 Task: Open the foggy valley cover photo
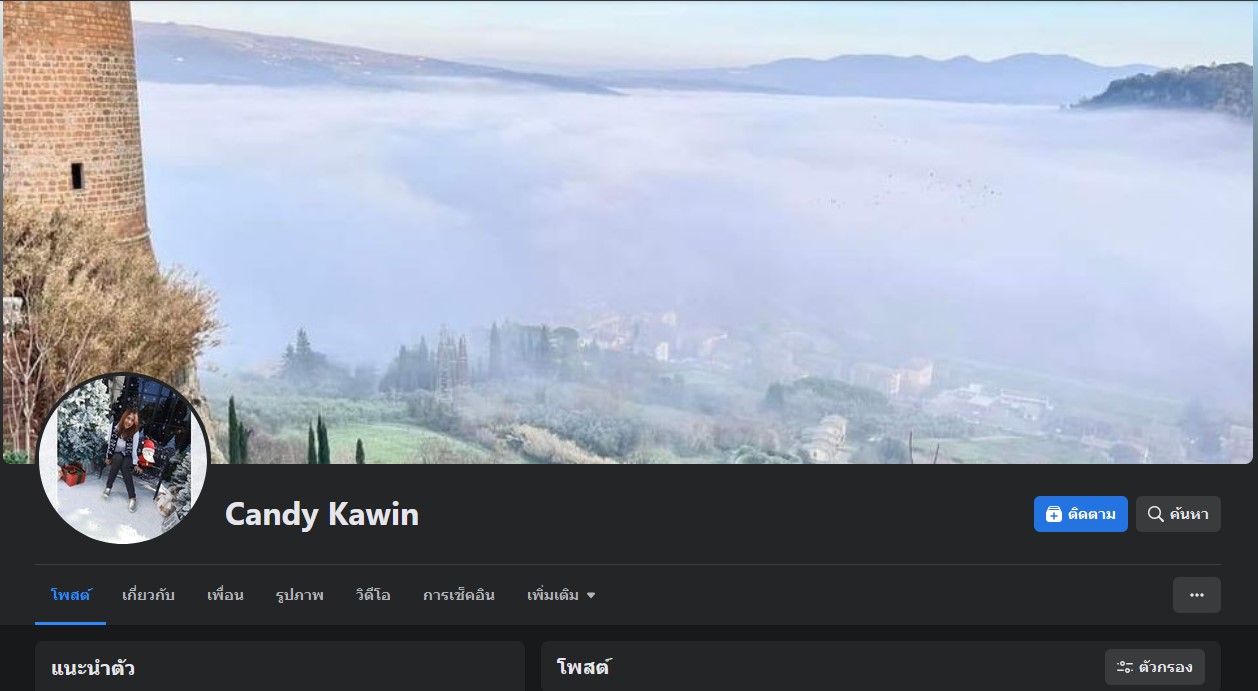click(x=629, y=232)
